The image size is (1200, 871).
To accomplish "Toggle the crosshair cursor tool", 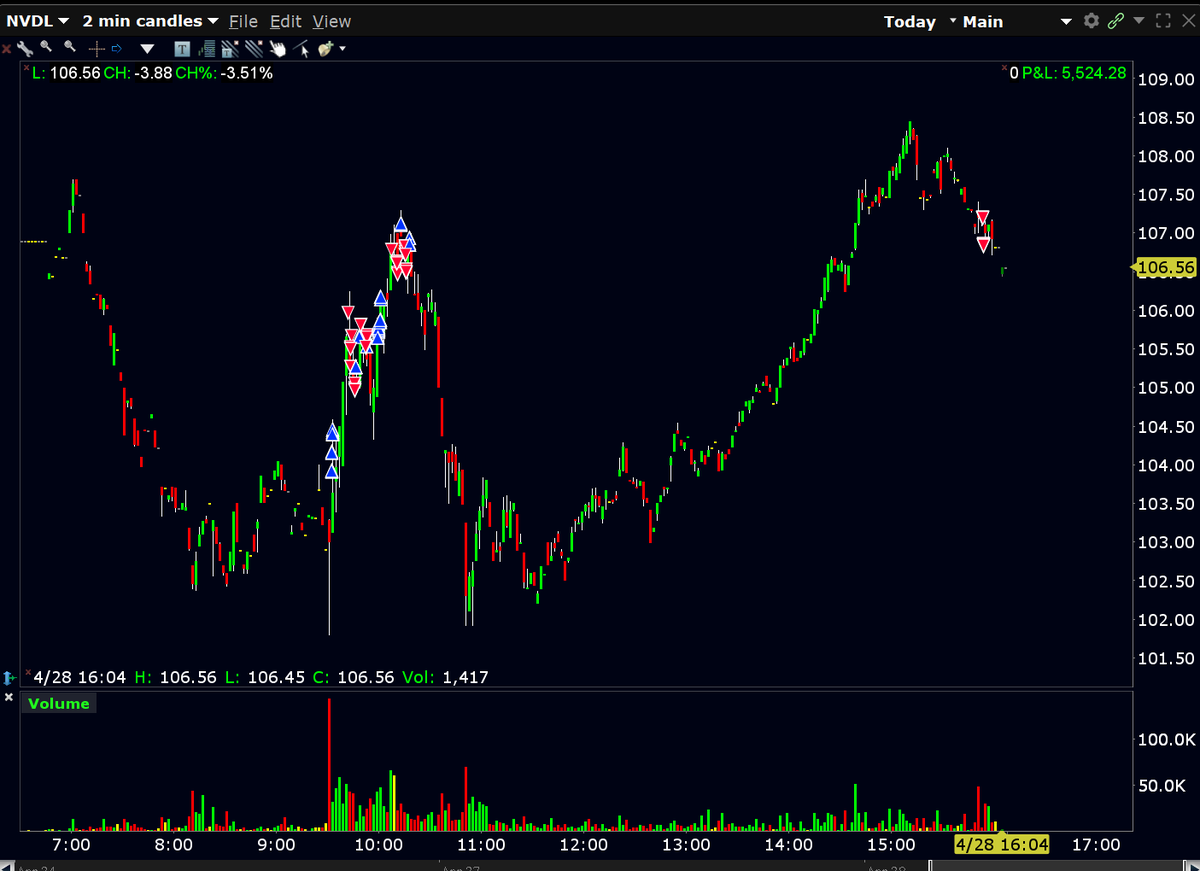I will 97,48.
